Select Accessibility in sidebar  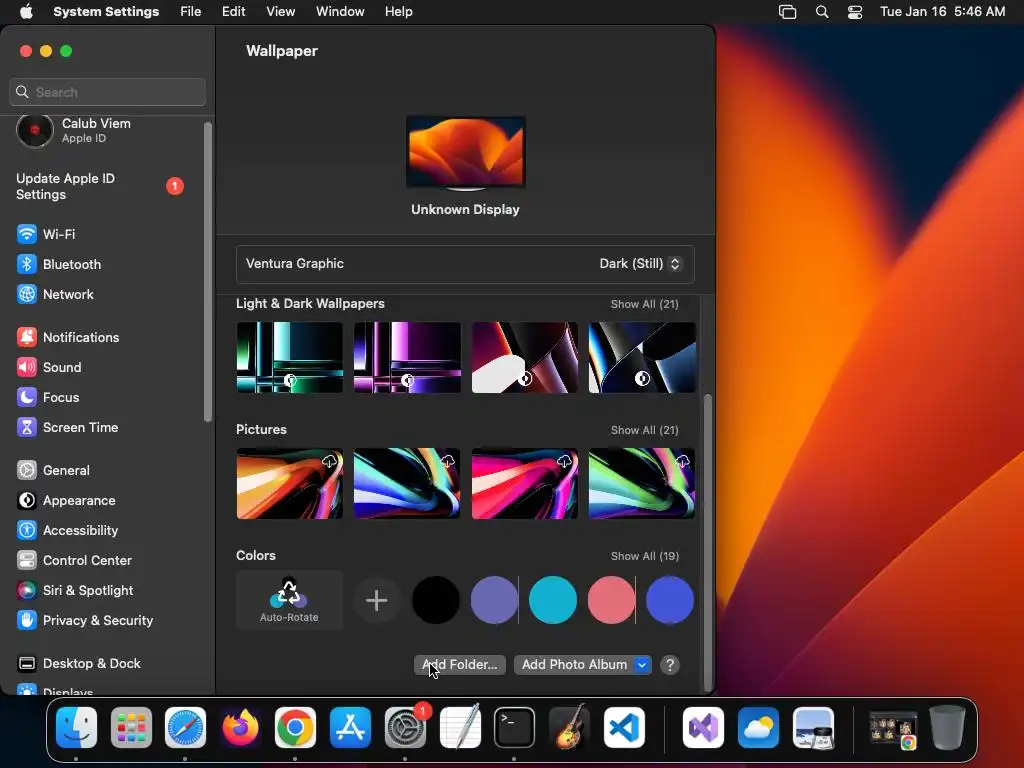(67, 530)
